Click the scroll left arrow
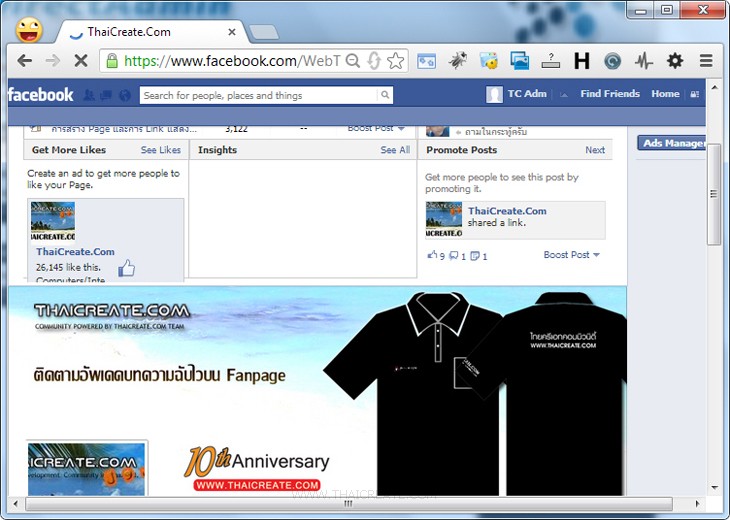Viewport: 730px width, 520px height. (16, 503)
